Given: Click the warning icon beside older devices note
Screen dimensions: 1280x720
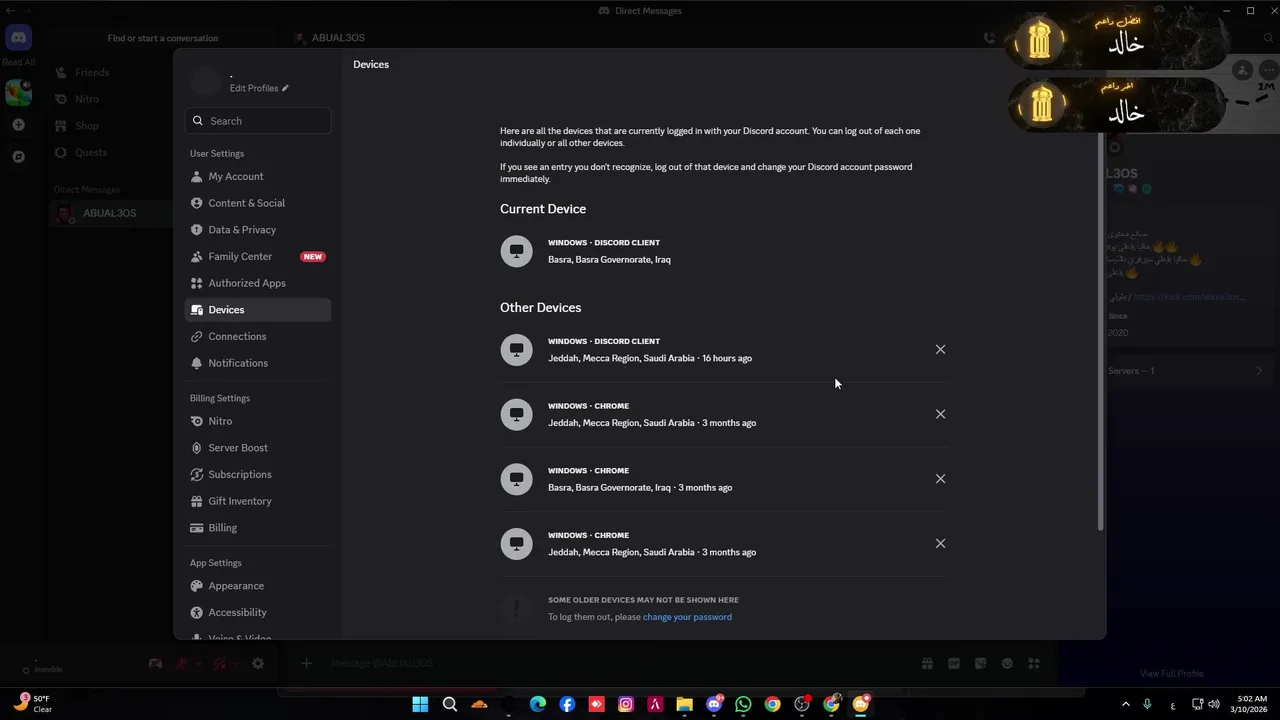Looking at the screenshot, I should point(517,608).
